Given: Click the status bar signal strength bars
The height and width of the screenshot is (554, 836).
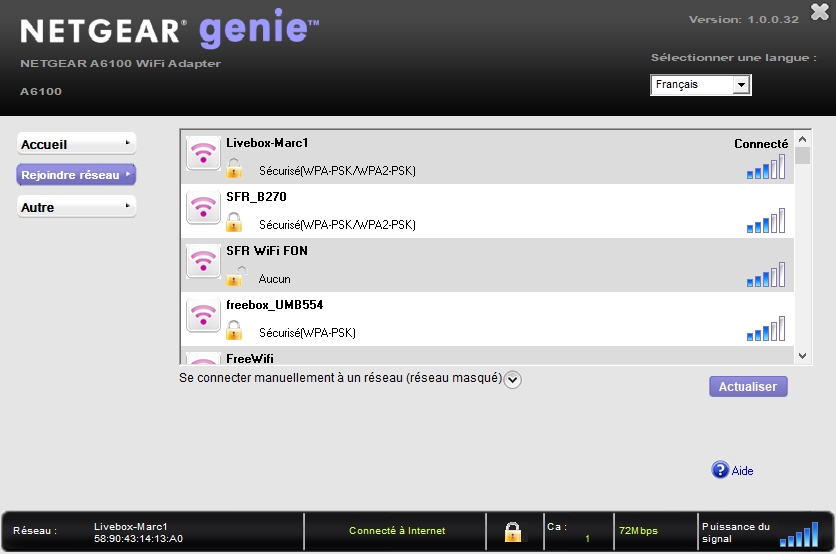Looking at the screenshot, I should [799, 534].
